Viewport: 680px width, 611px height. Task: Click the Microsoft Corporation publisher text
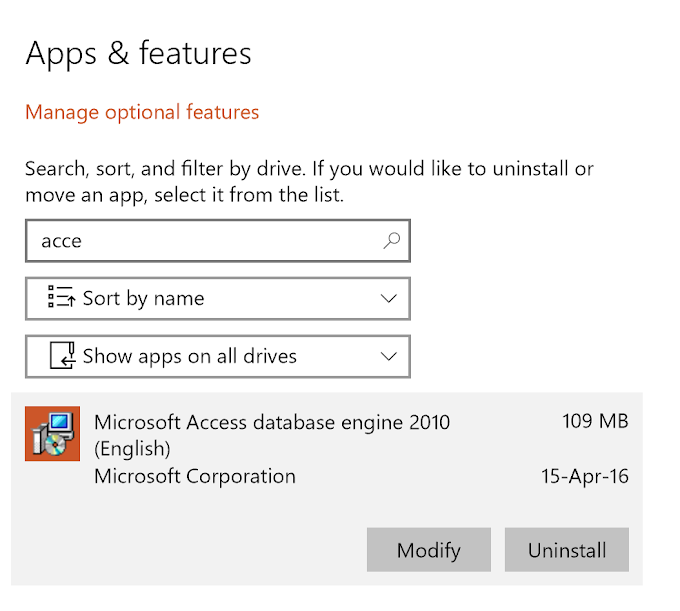click(x=195, y=476)
